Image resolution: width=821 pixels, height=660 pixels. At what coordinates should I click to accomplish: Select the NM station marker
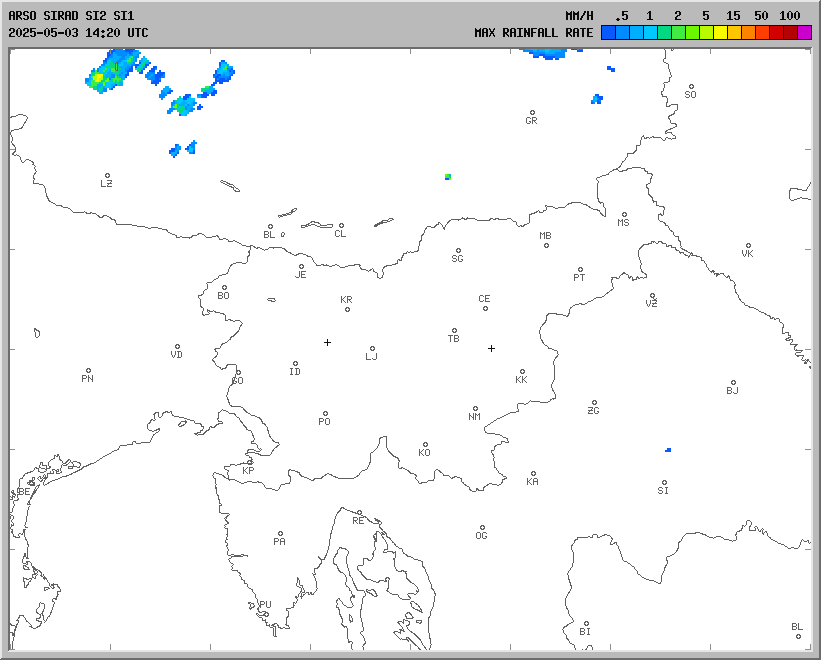point(475,409)
